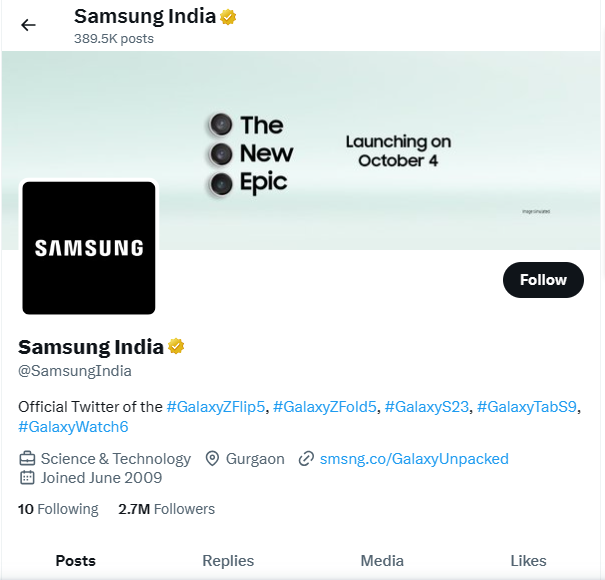Click the Samsung profile picture
605x580 pixels.
click(x=89, y=247)
